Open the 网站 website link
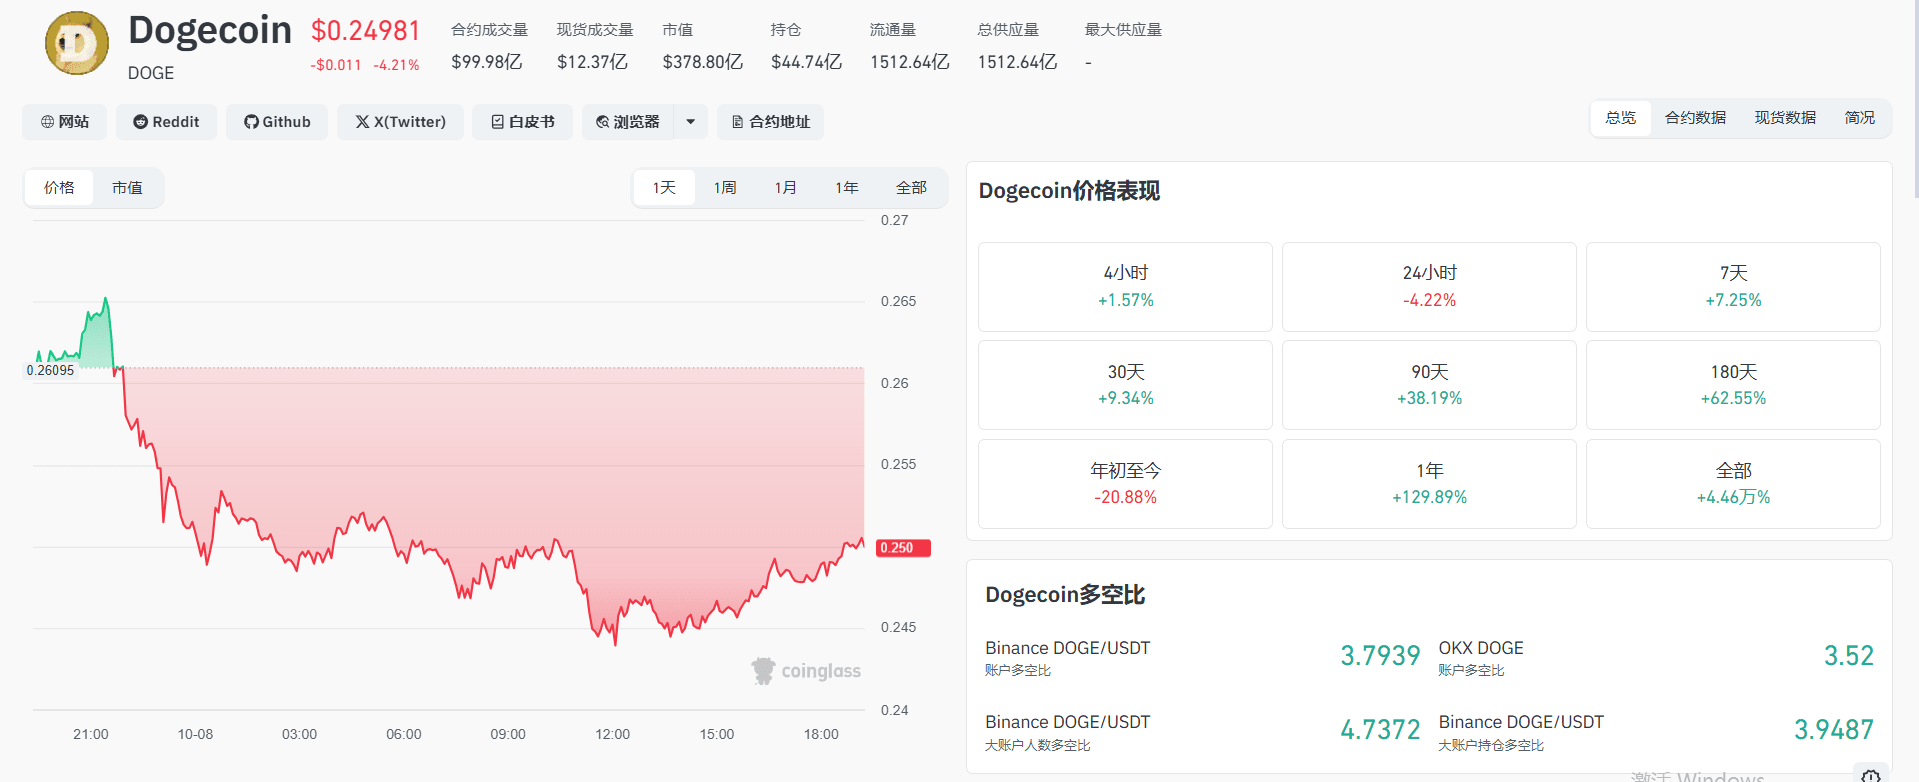This screenshot has height=782, width=1919. [65, 122]
